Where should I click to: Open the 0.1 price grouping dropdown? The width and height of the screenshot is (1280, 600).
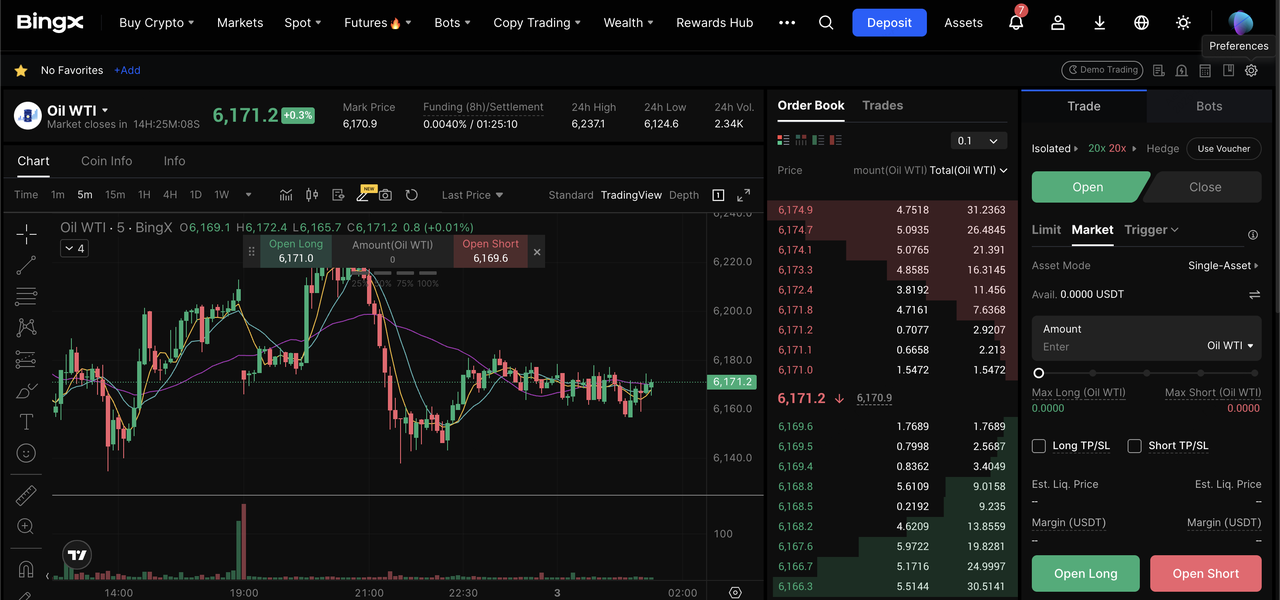[x=978, y=141]
